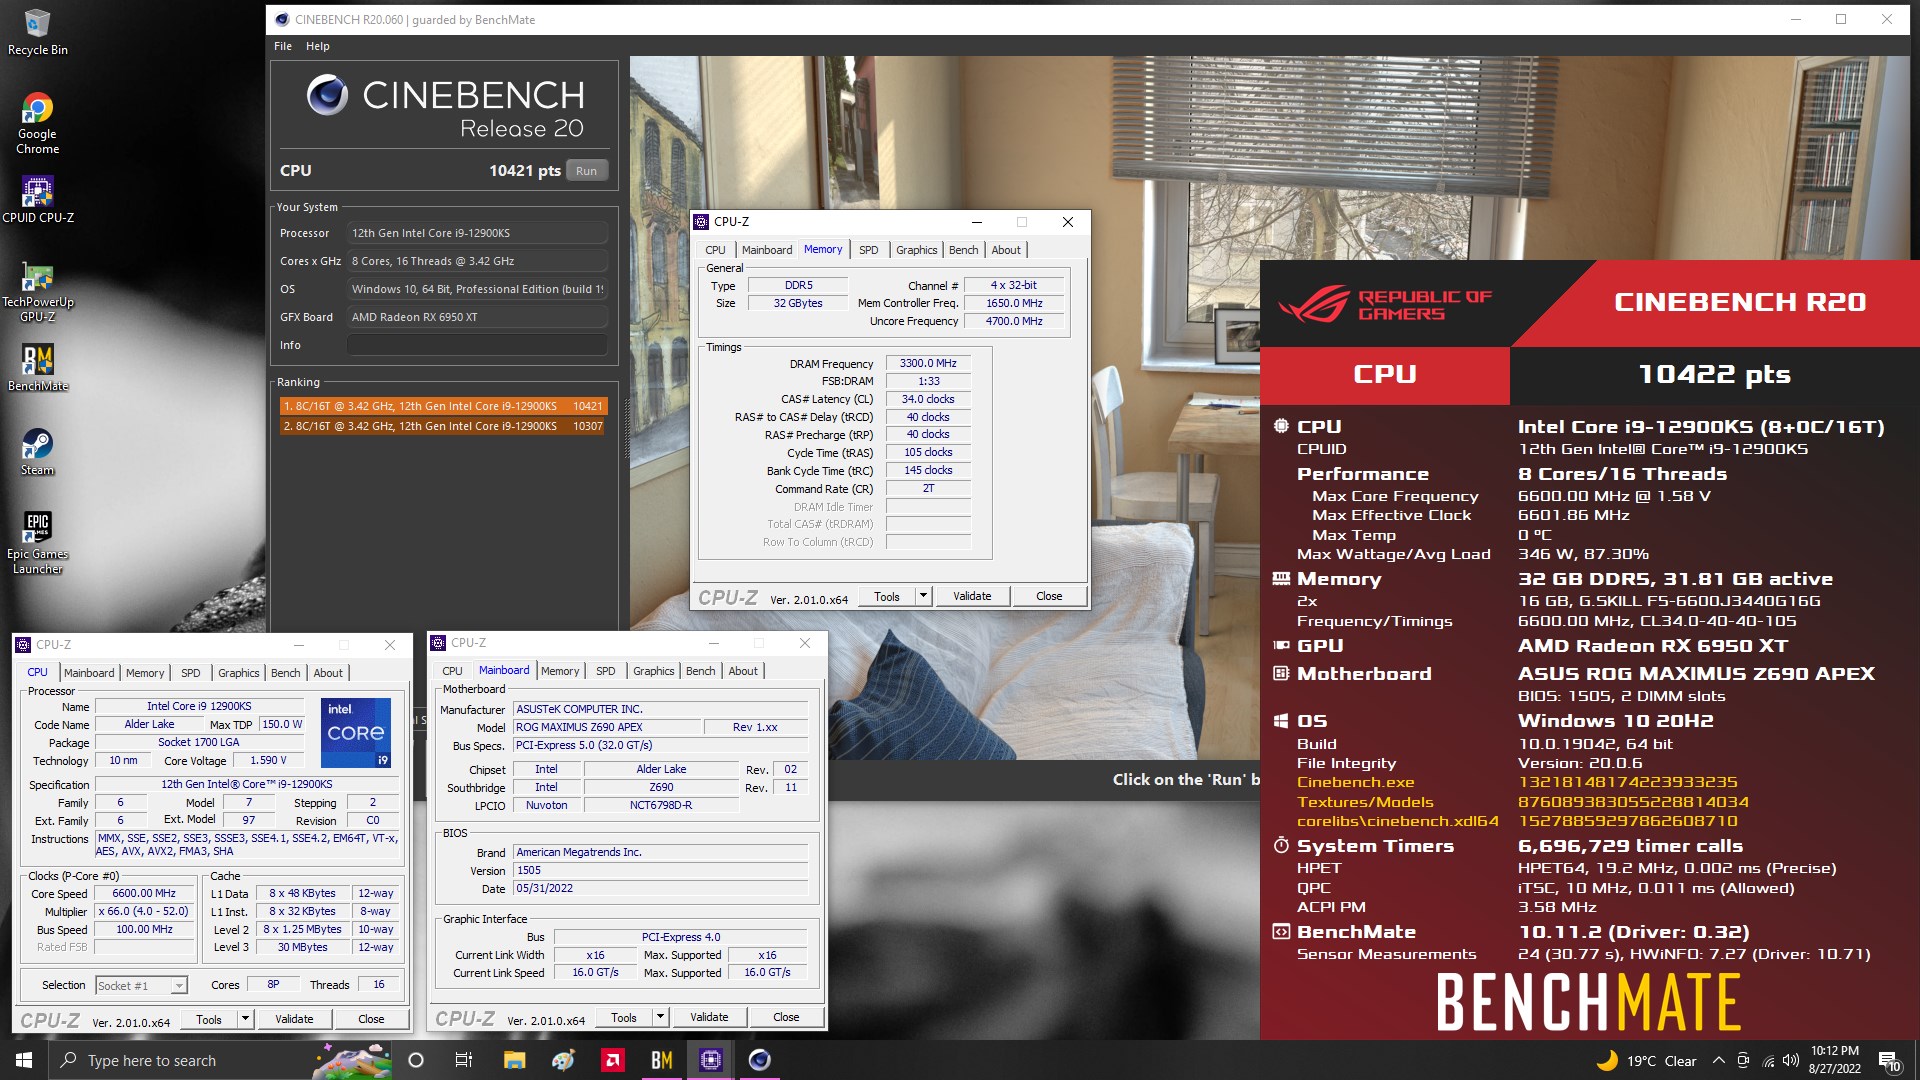1920x1080 pixels.
Task: Launch Google Chrome from the desktop
Action: (x=37, y=123)
